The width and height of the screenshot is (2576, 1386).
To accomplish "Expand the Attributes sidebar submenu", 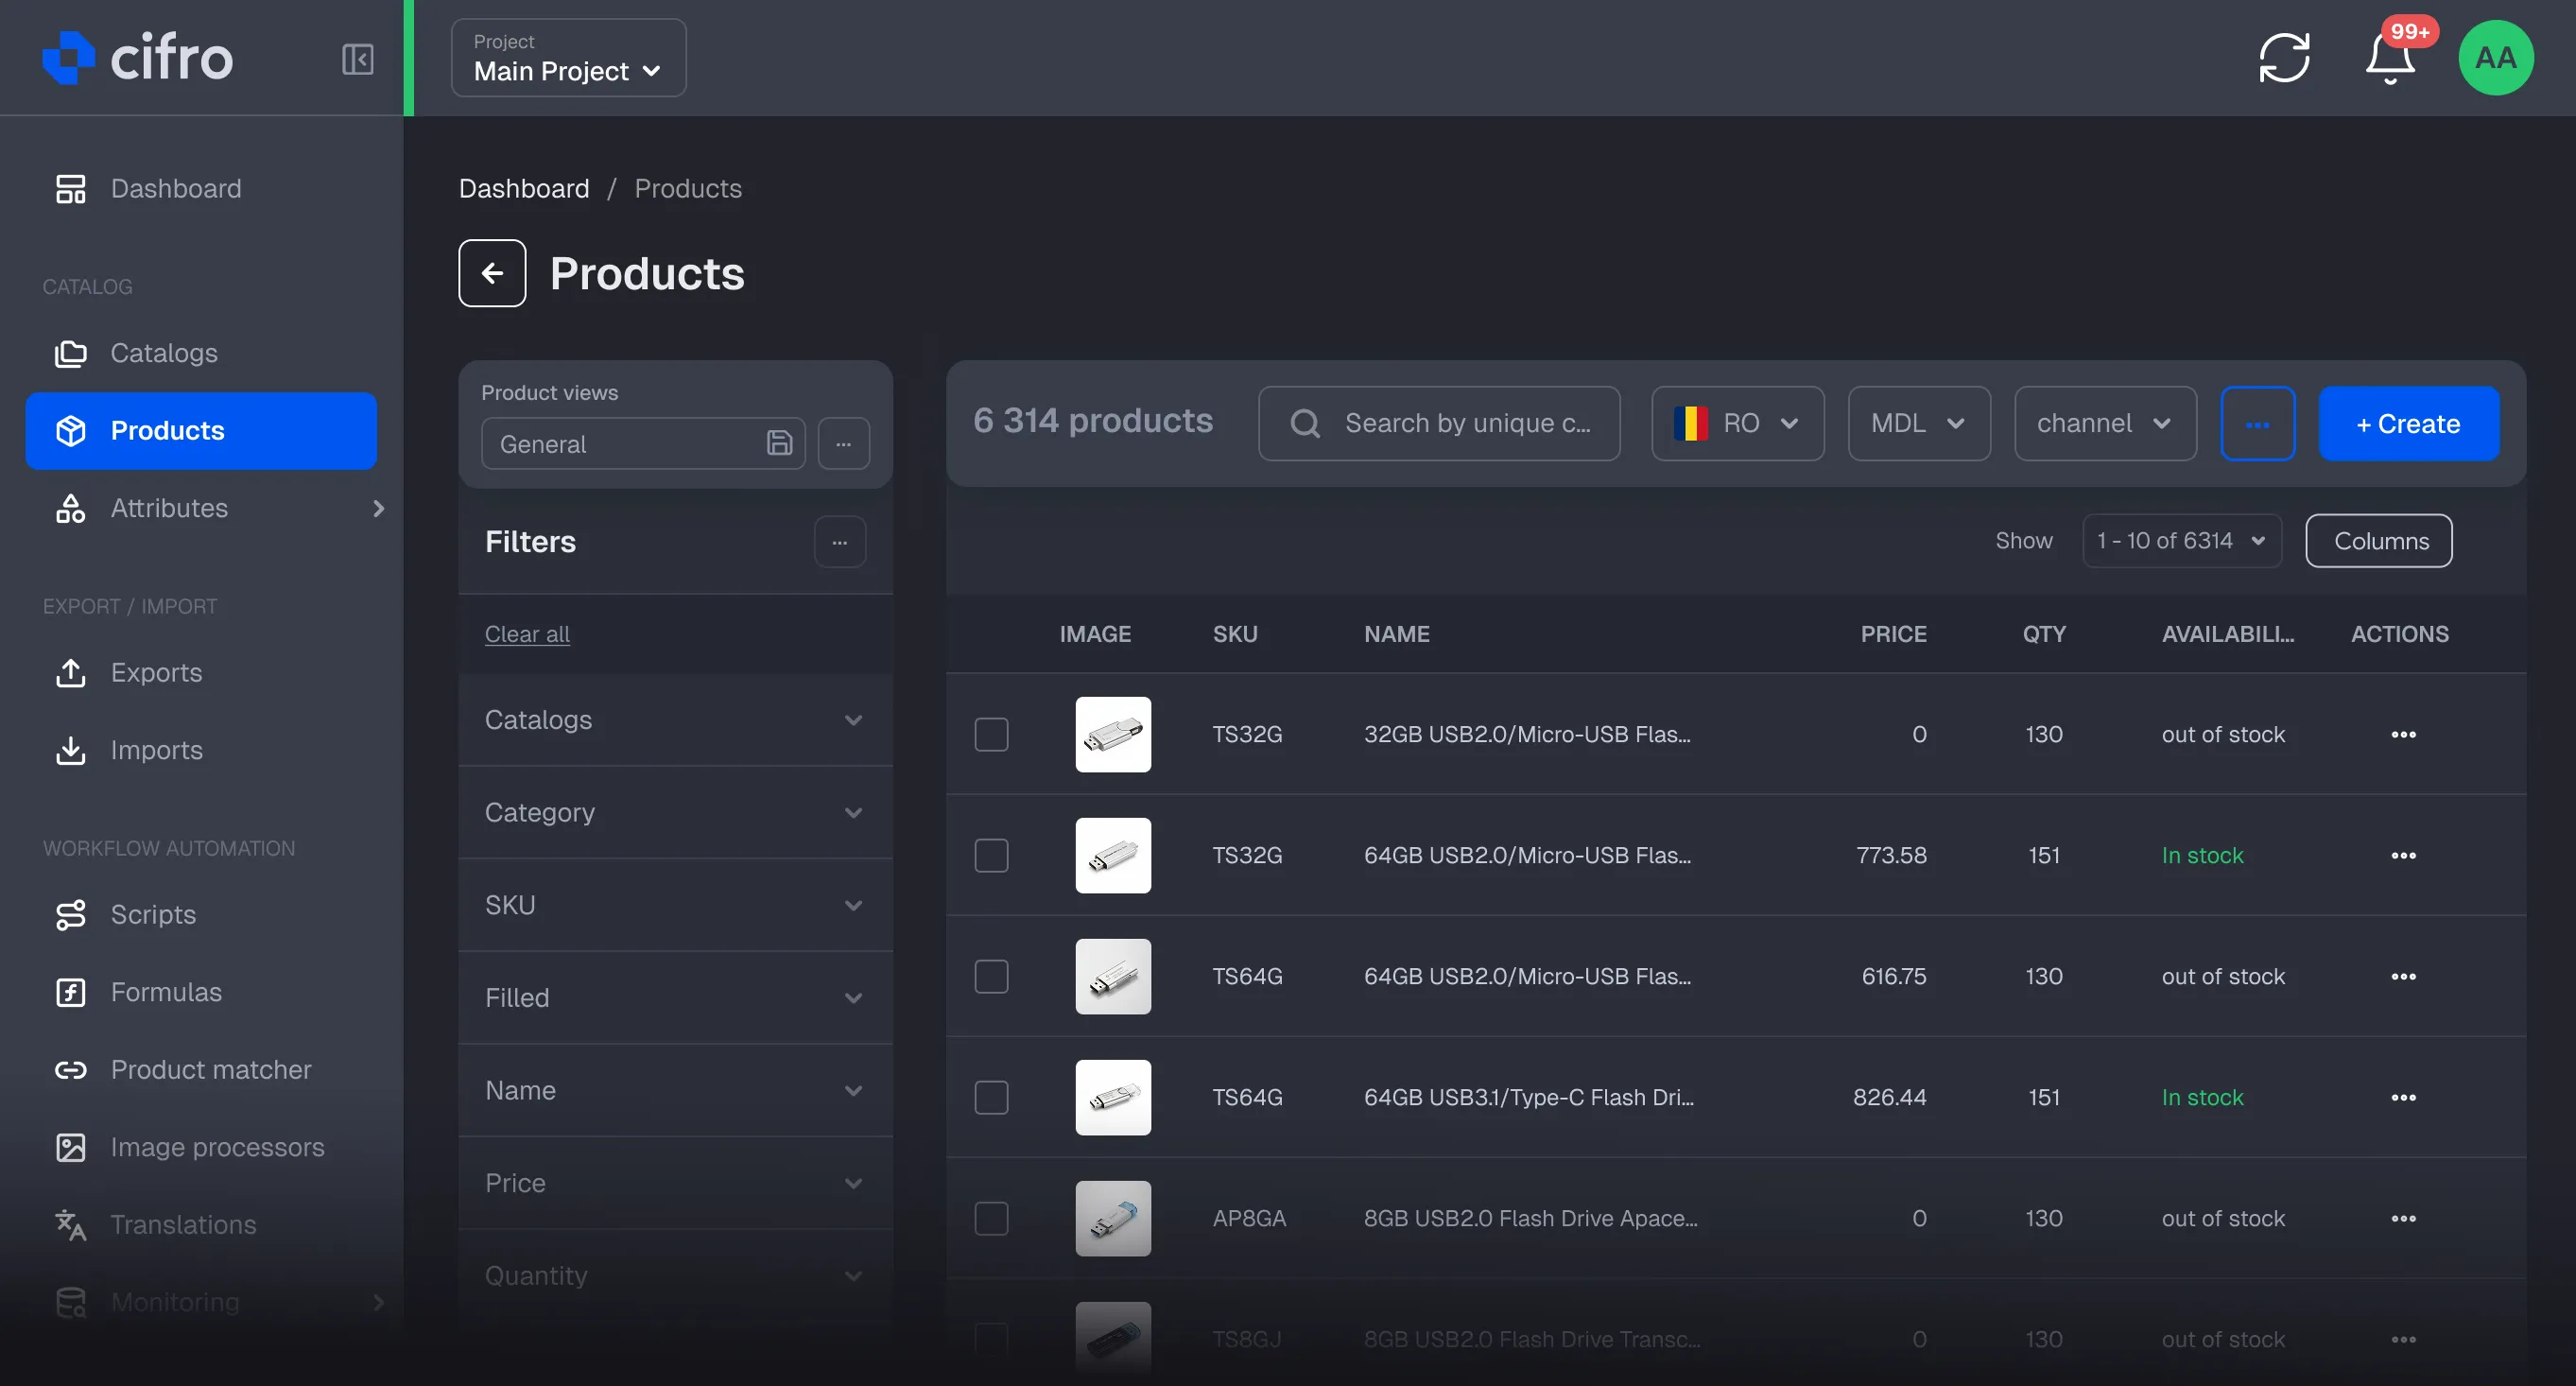I will [x=378, y=508].
